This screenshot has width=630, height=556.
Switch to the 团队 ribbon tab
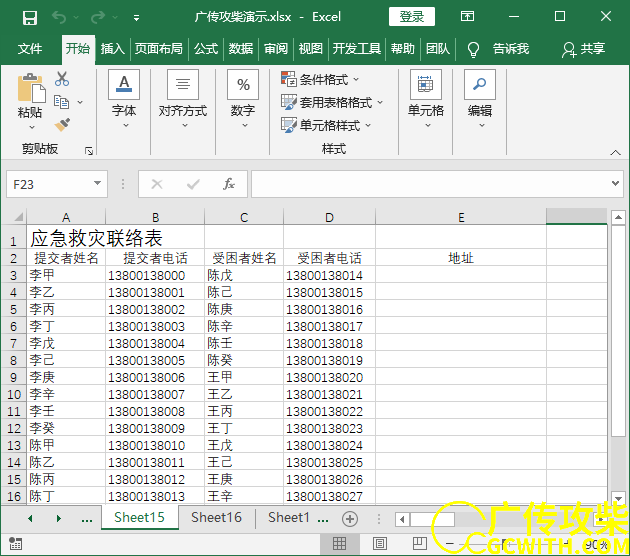coord(438,49)
